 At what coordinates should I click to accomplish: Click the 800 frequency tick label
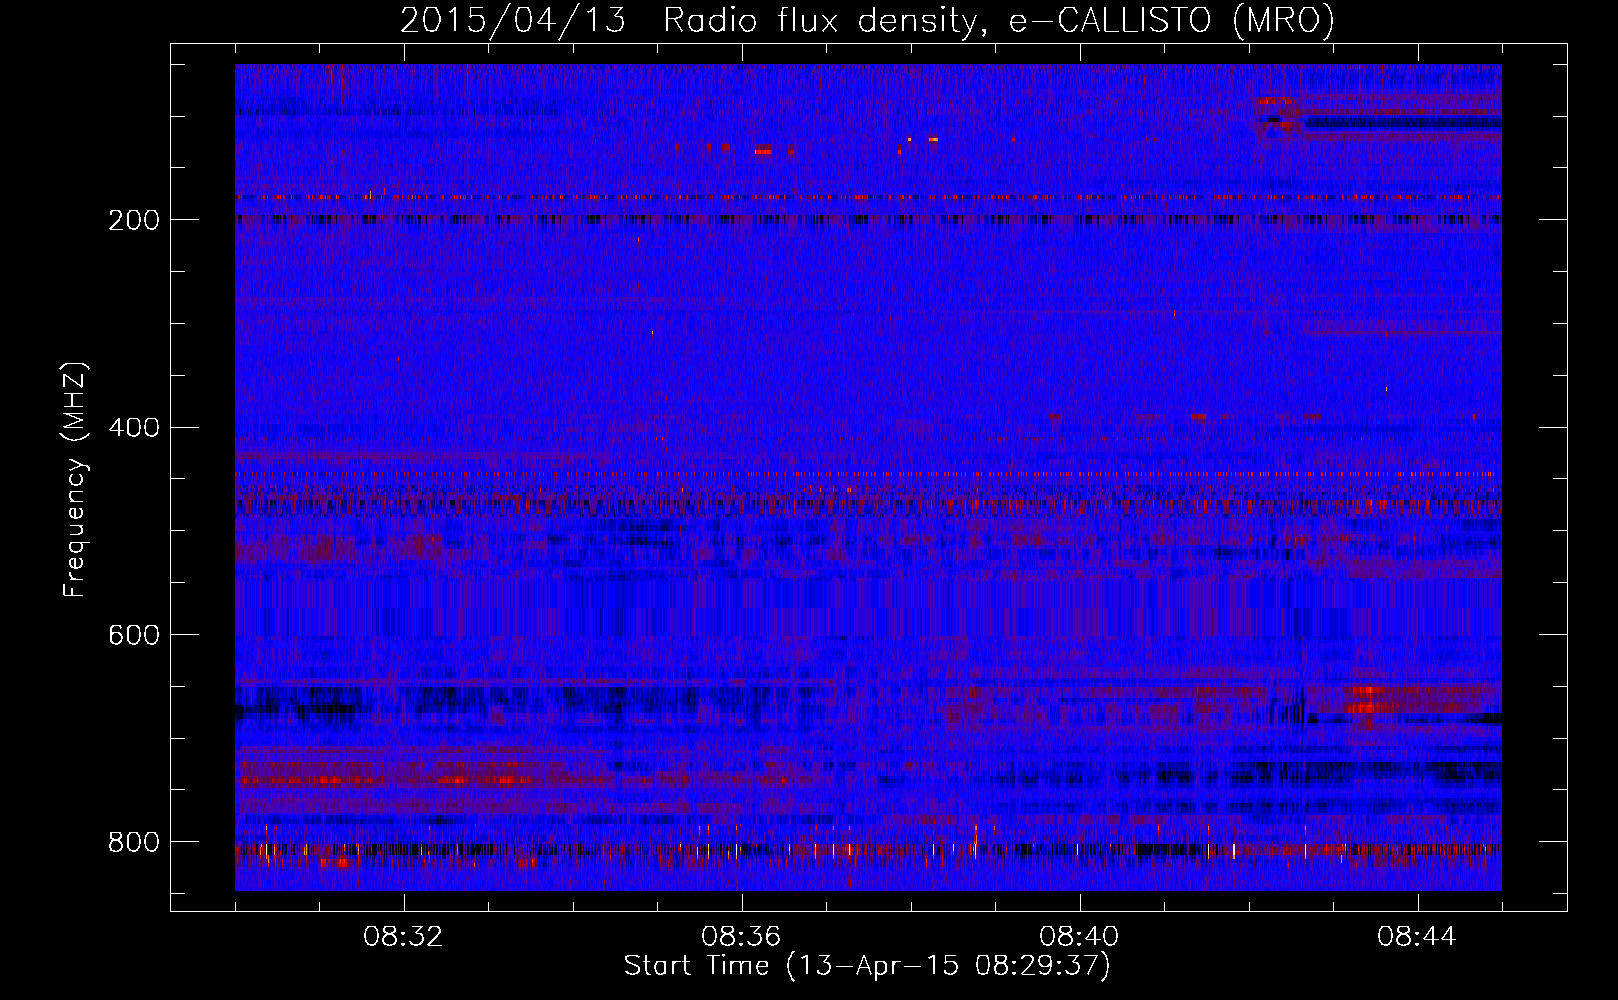(133, 842)
